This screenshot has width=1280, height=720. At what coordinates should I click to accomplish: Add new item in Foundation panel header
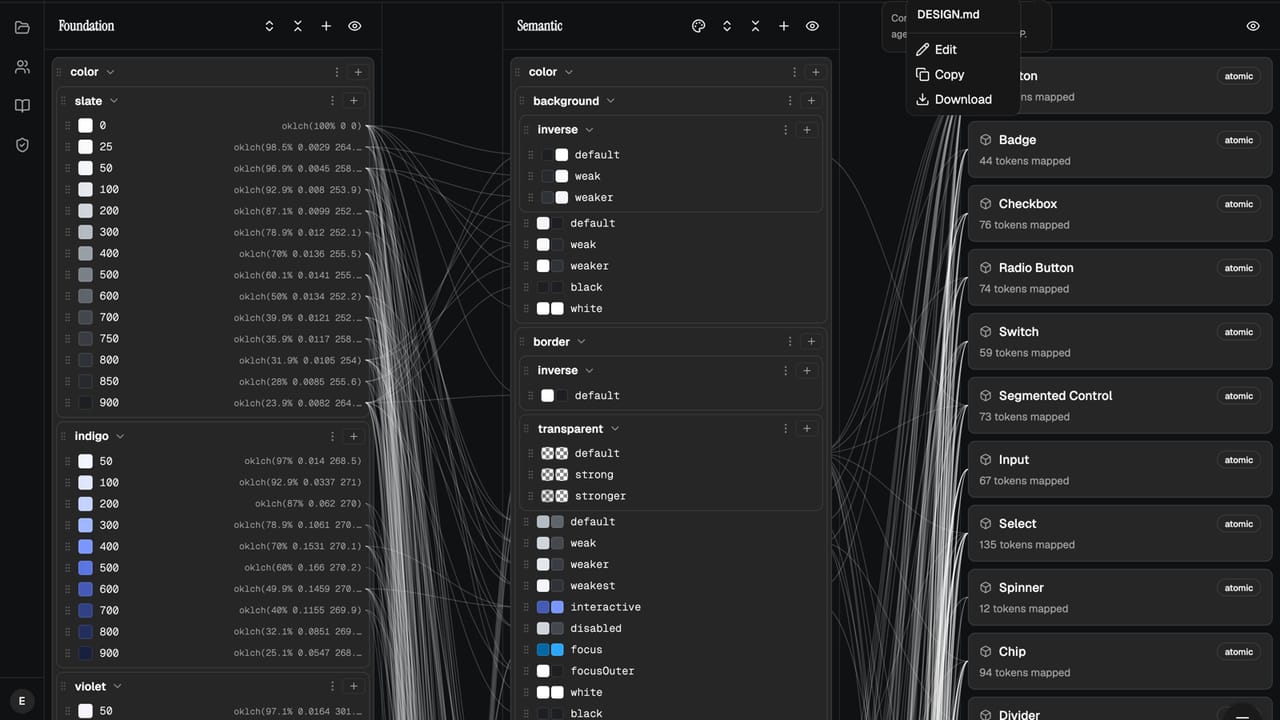point(326,26)
